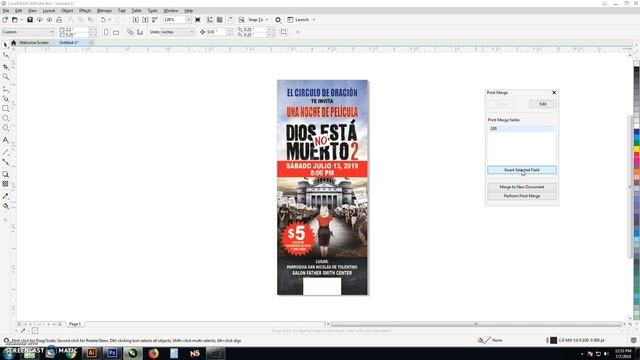Select the Crop tool in the toolbox

[x=6, y=66]
